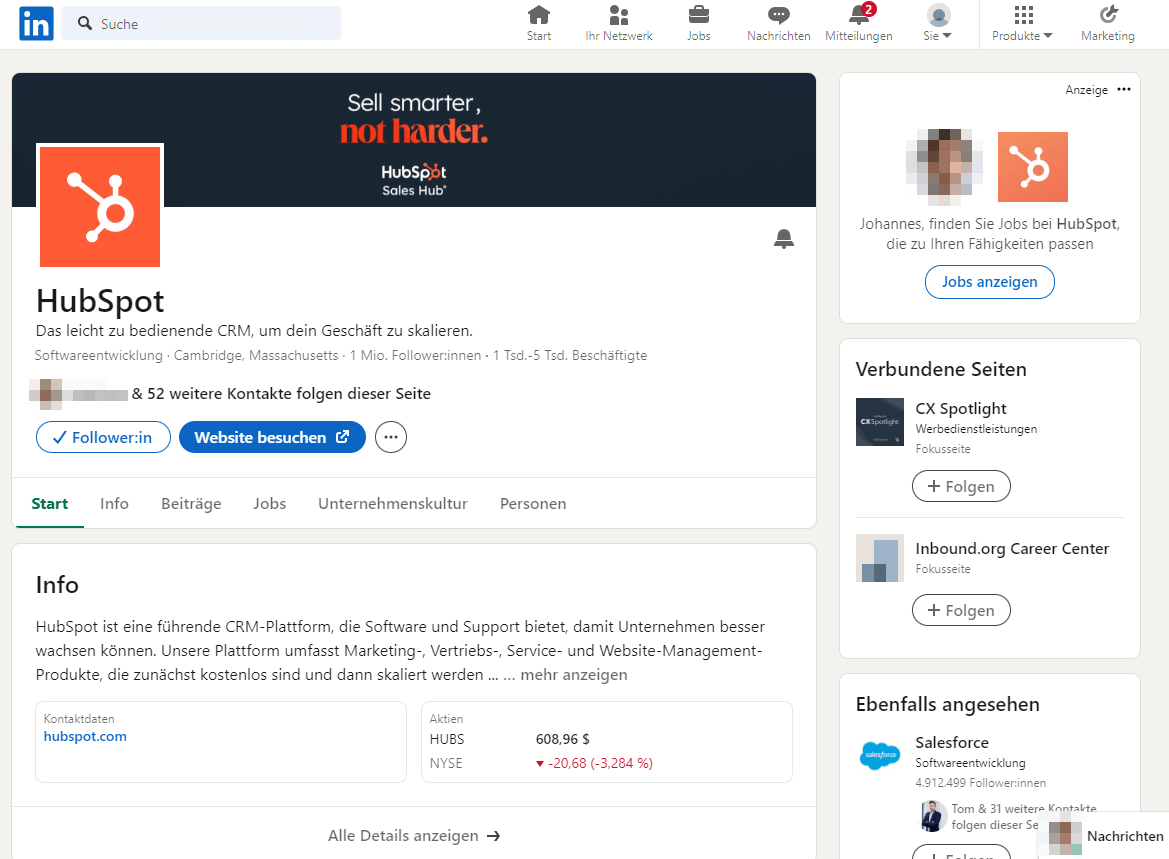The width and height of the screenshot is (1169, 859).
Task: Click the Suche search field
Action: [x=201, y=23]
